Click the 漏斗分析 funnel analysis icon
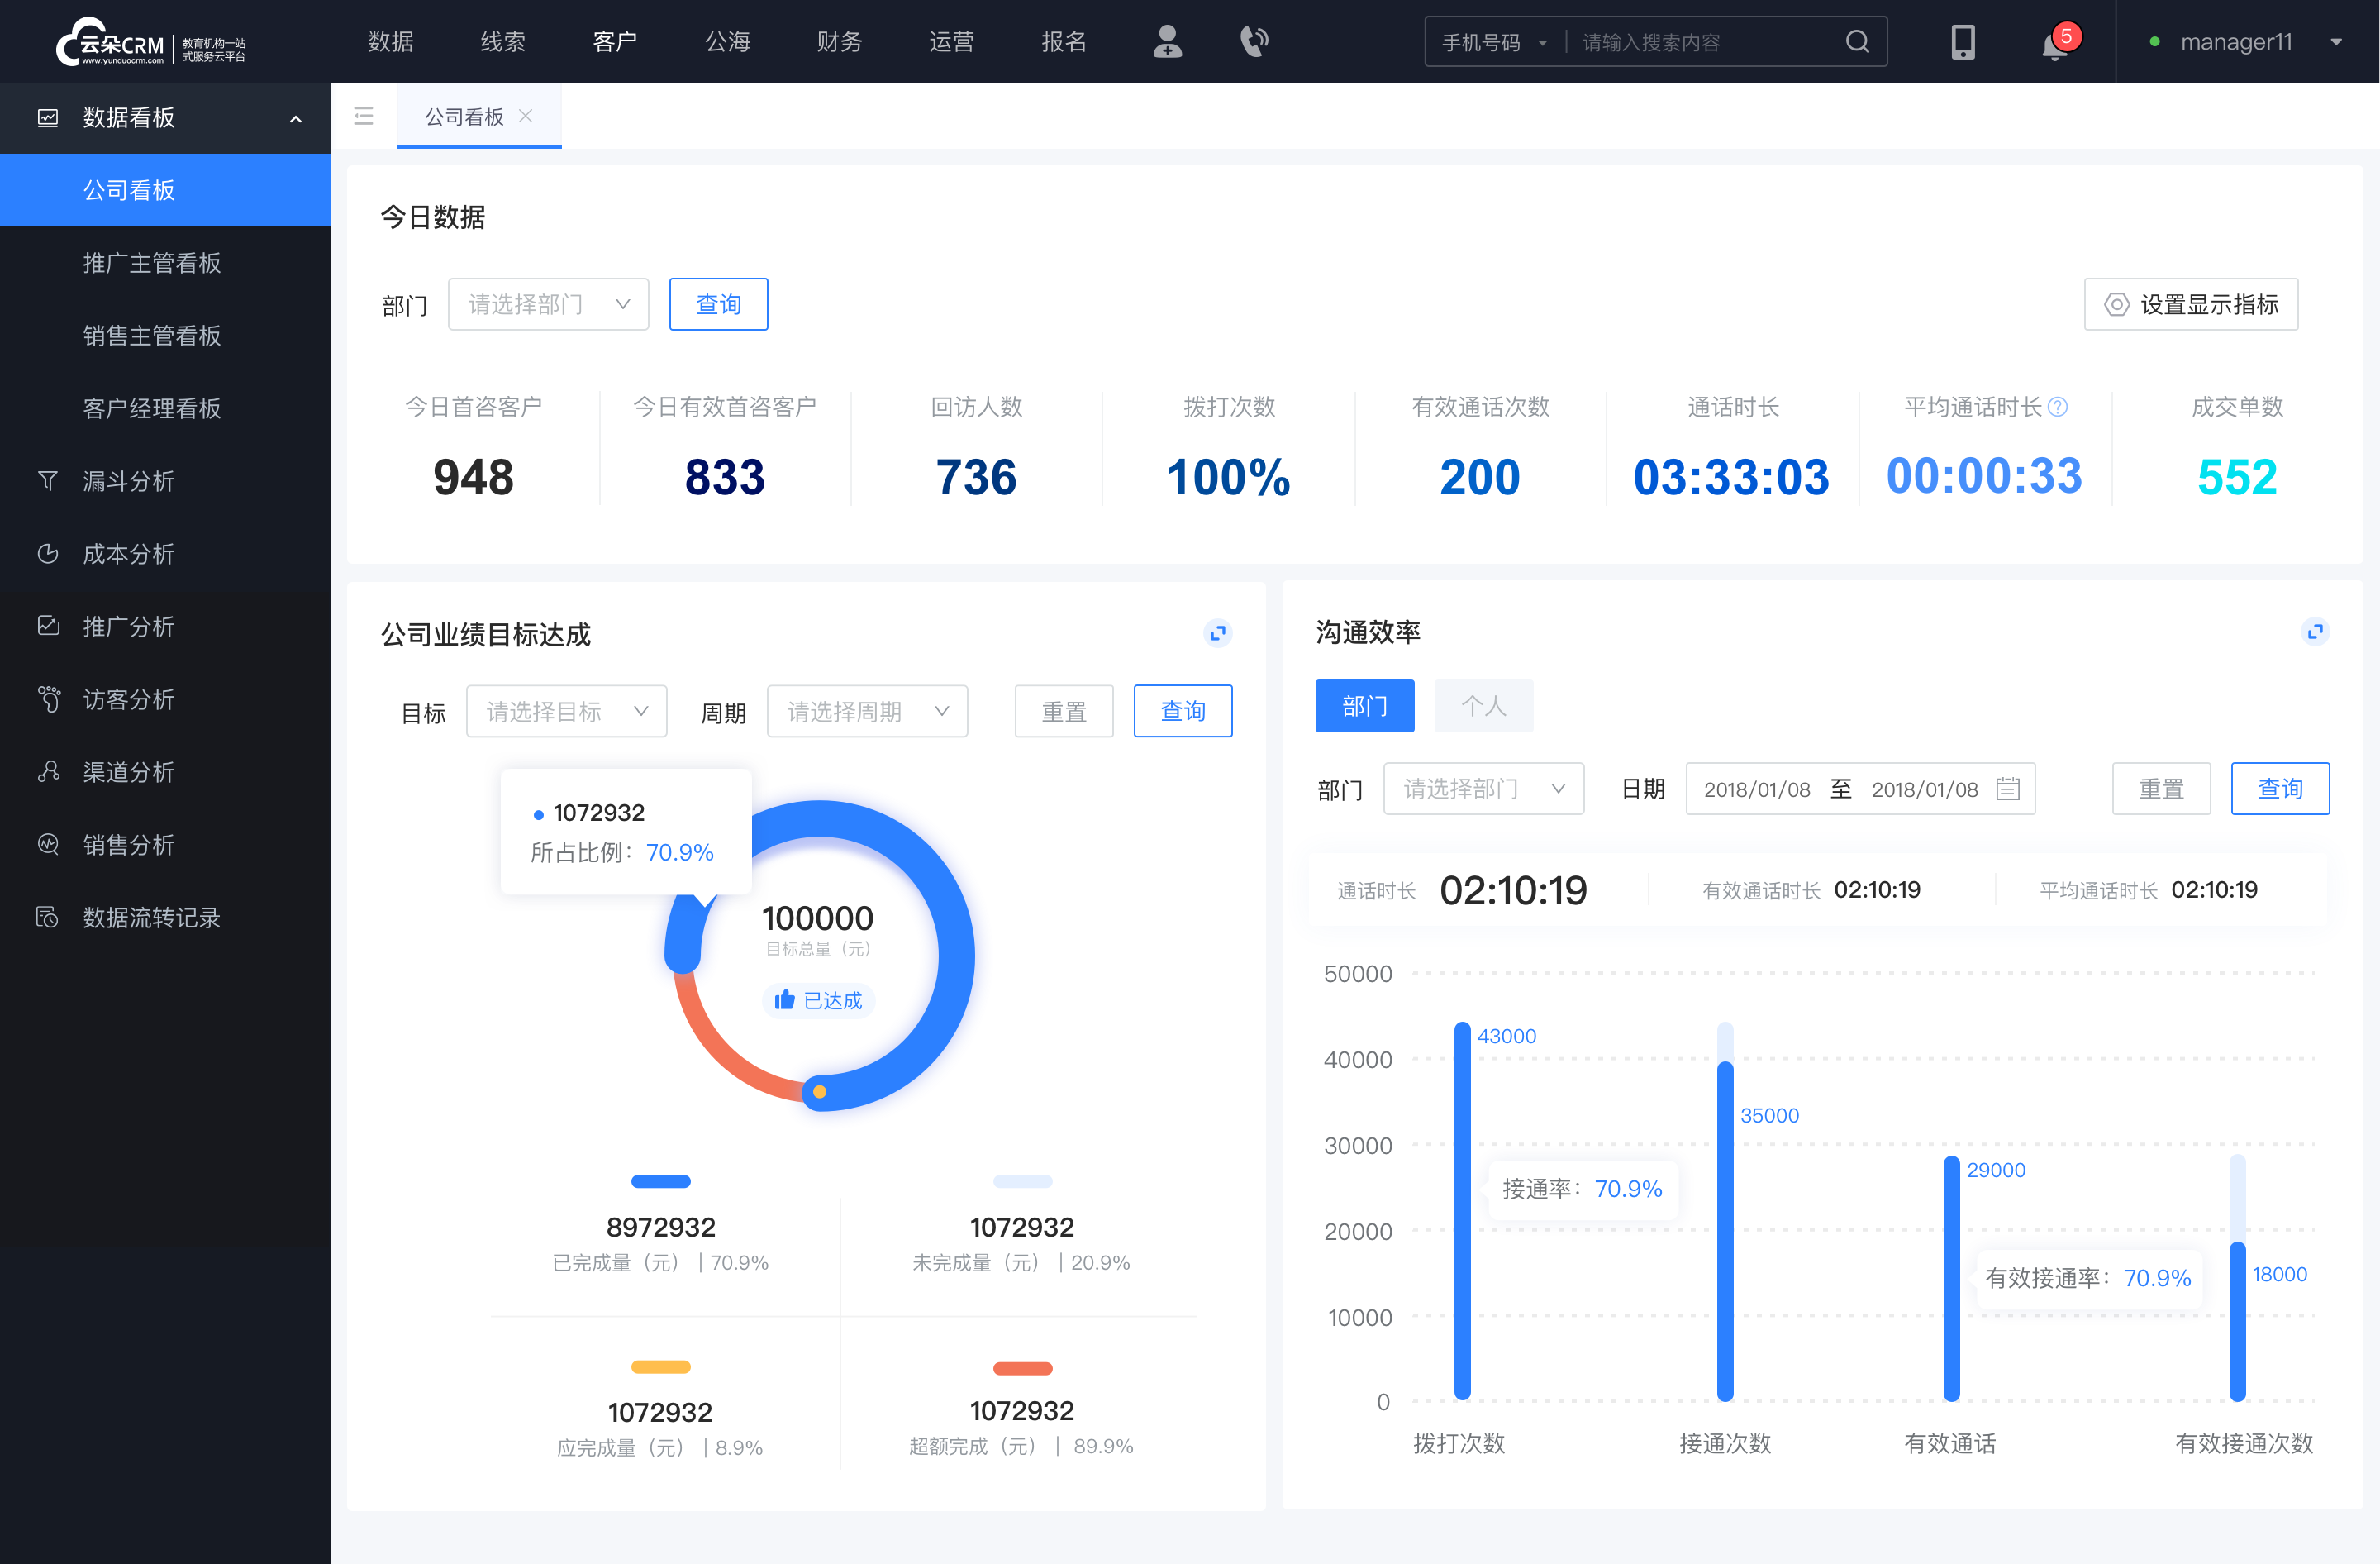This screenshot has height=1564, width=2380. (47, 479)
